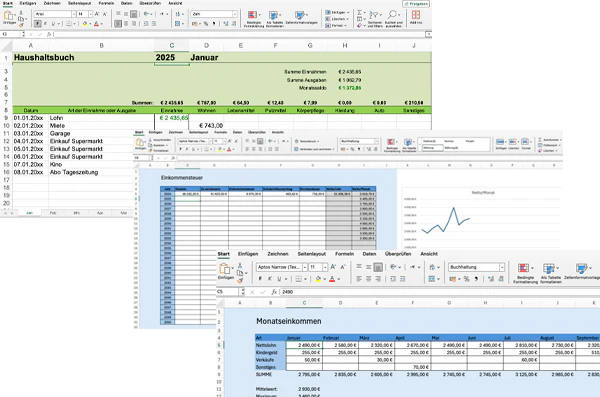Open Buchhaltung format dropdown in Einkommensteuer window

point(377,141)
